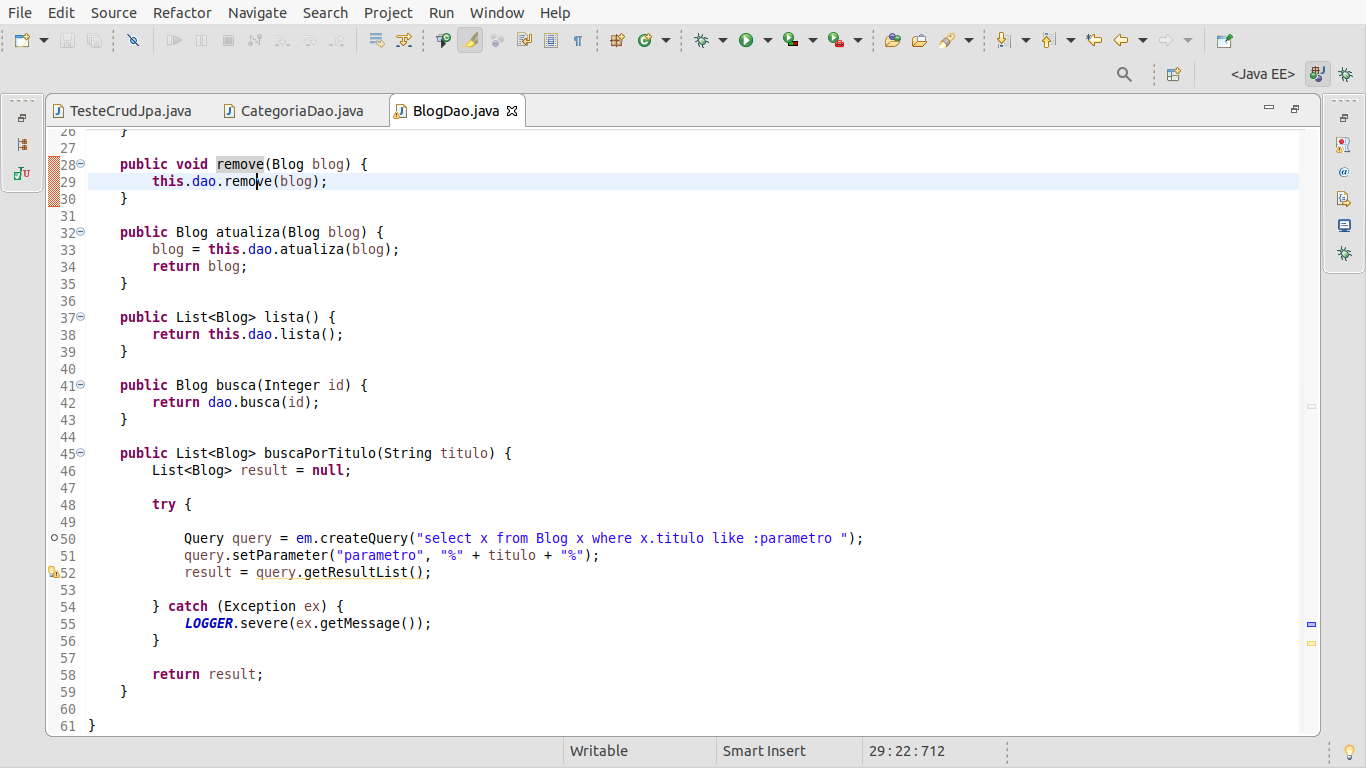Toggle Mark Occurrences highlighter
Screen dimensions: 1366x768
pyautogui.click(x=470, y=41)
